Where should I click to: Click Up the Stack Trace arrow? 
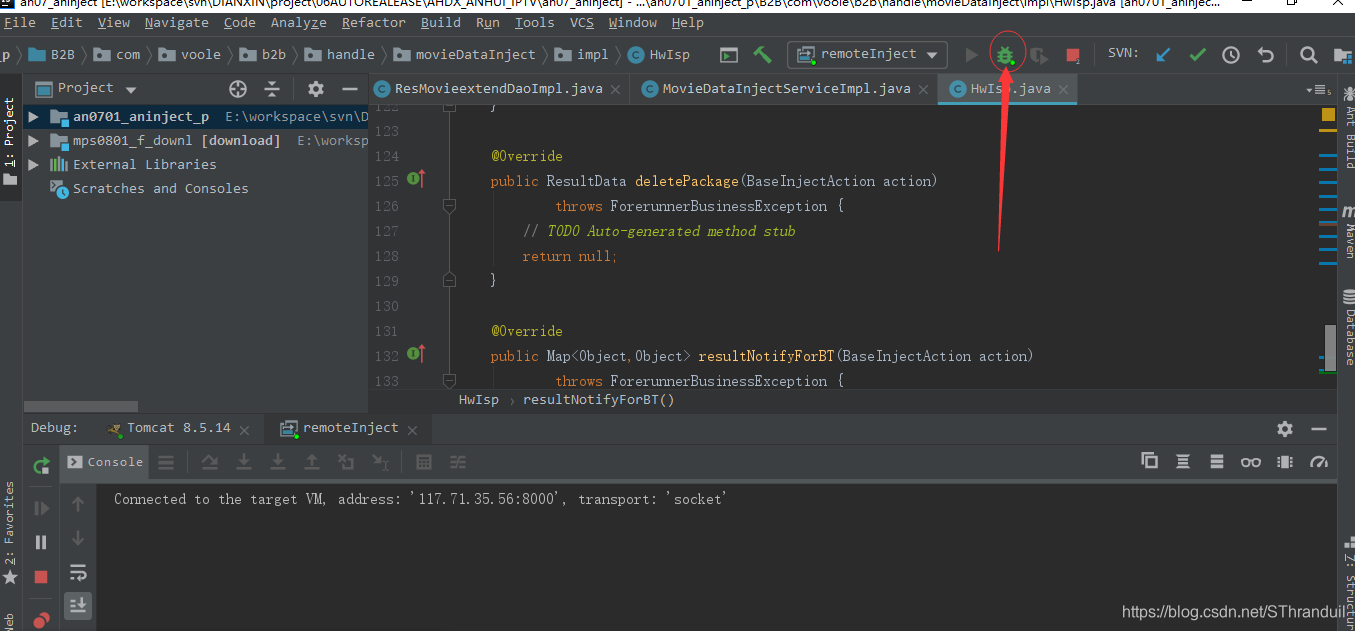point(78,505)
